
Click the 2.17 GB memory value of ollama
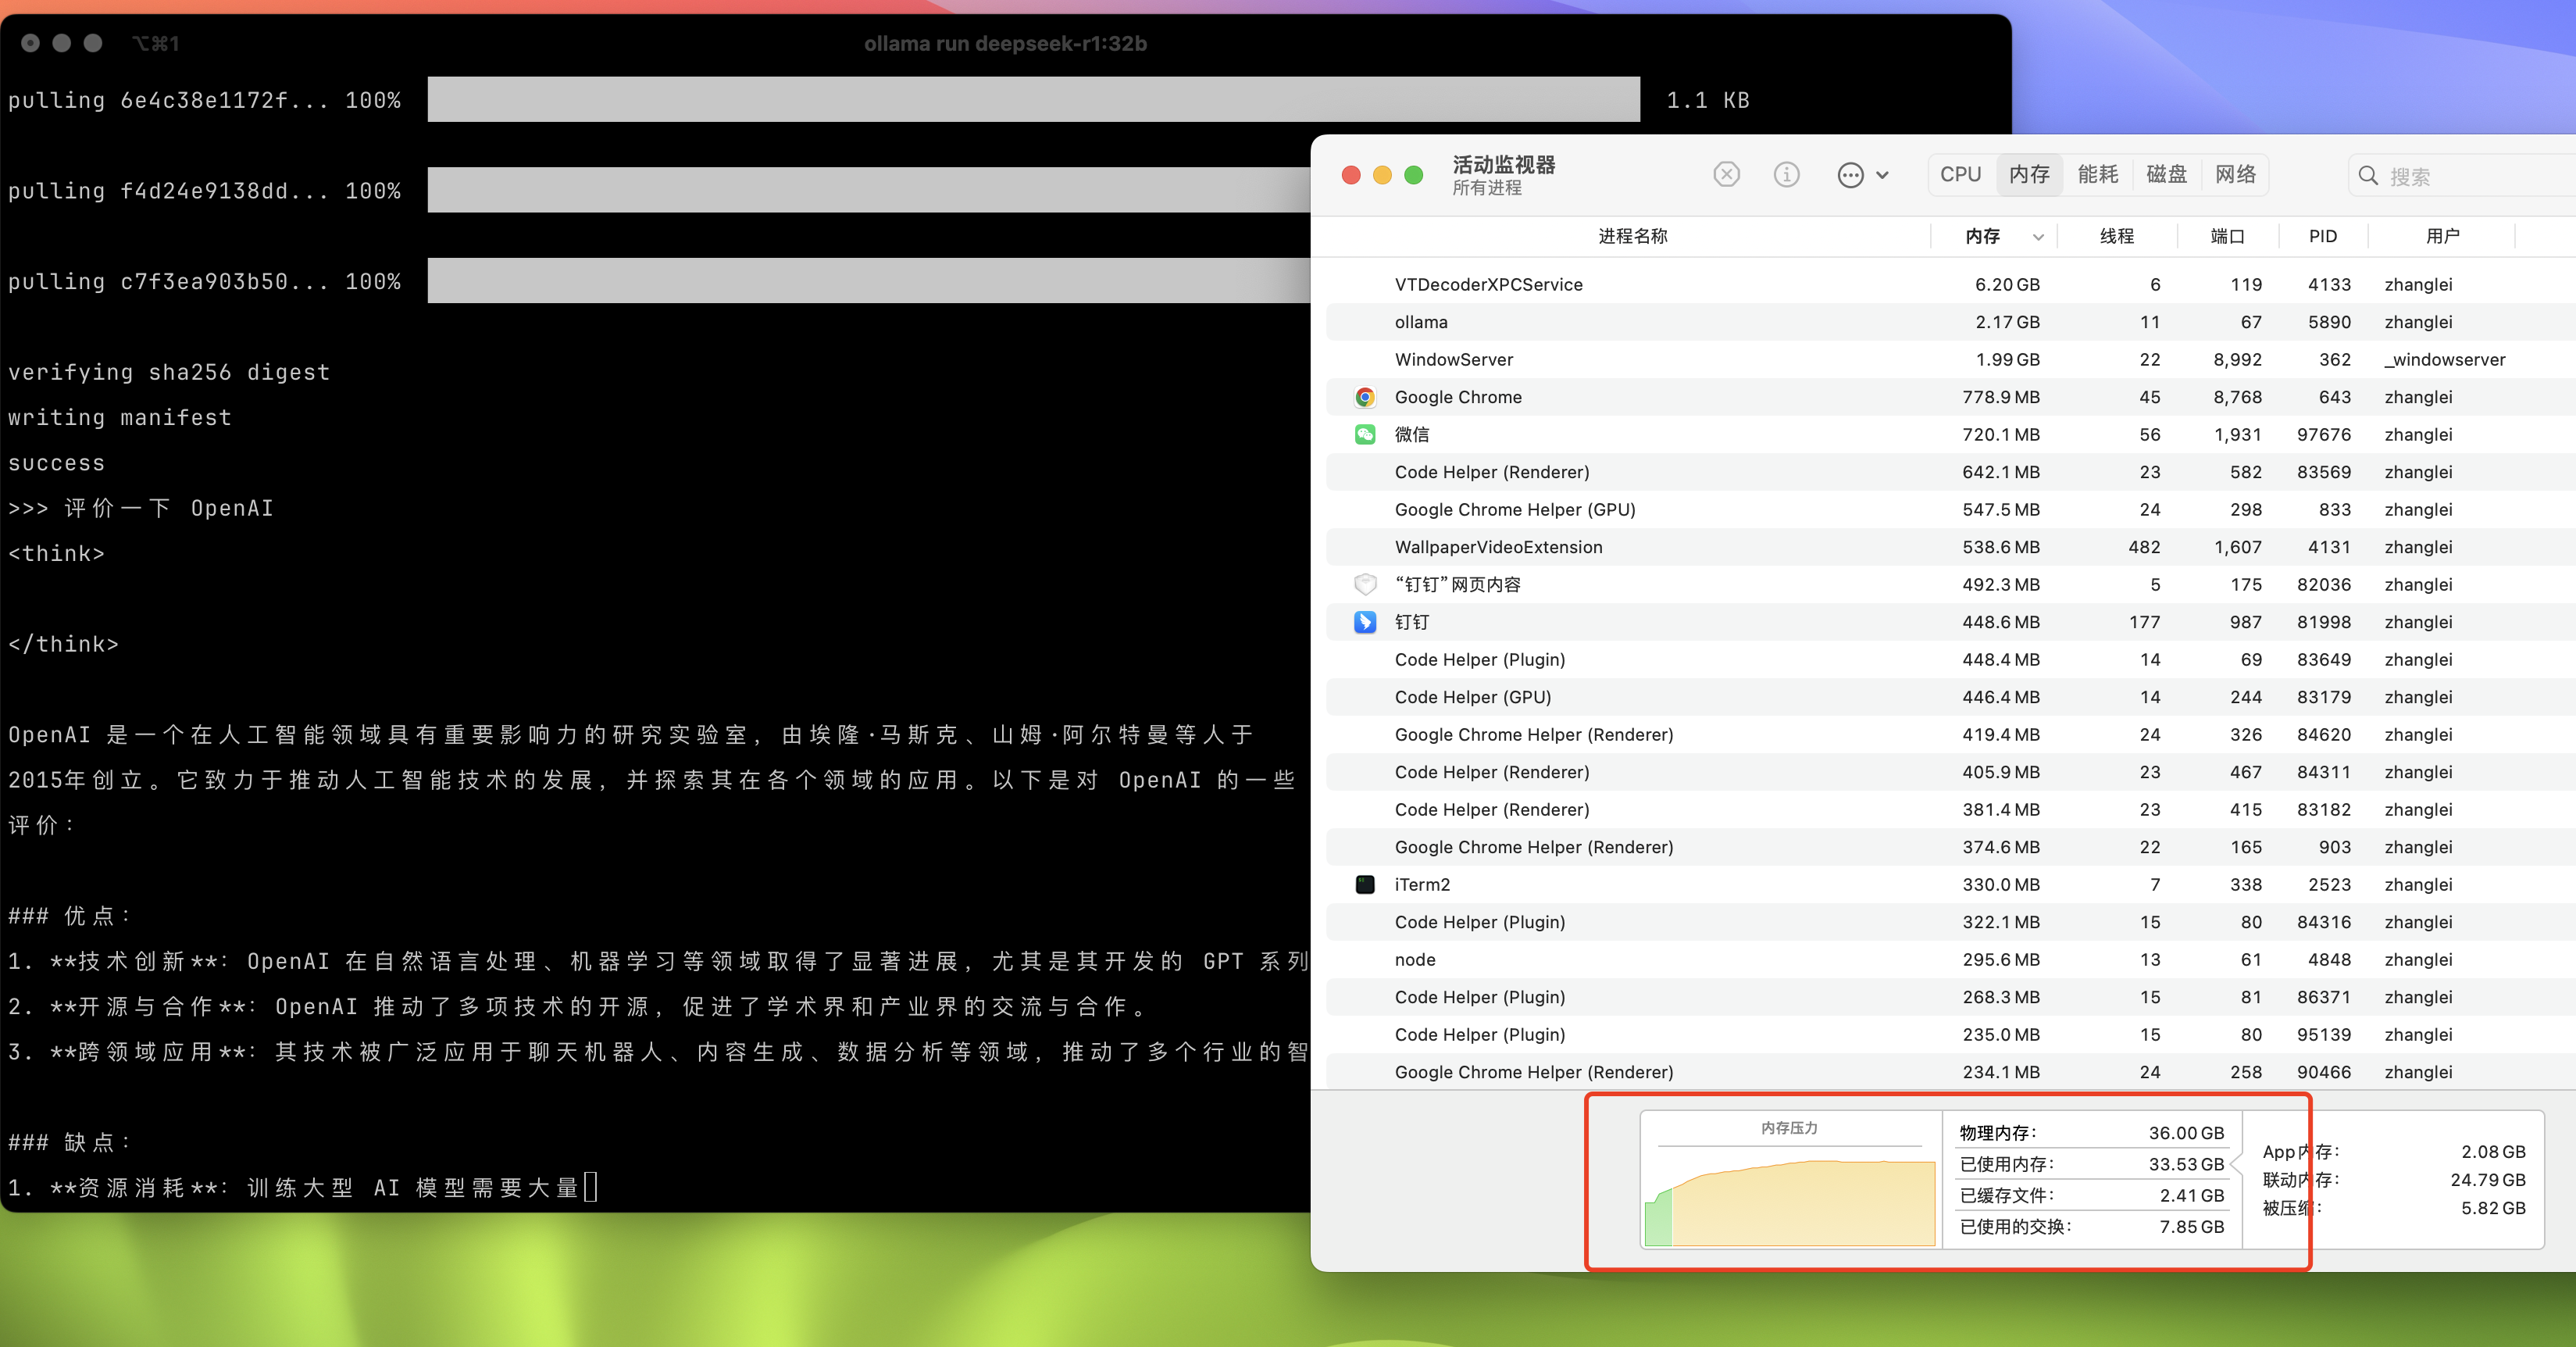click(2006, 322)
